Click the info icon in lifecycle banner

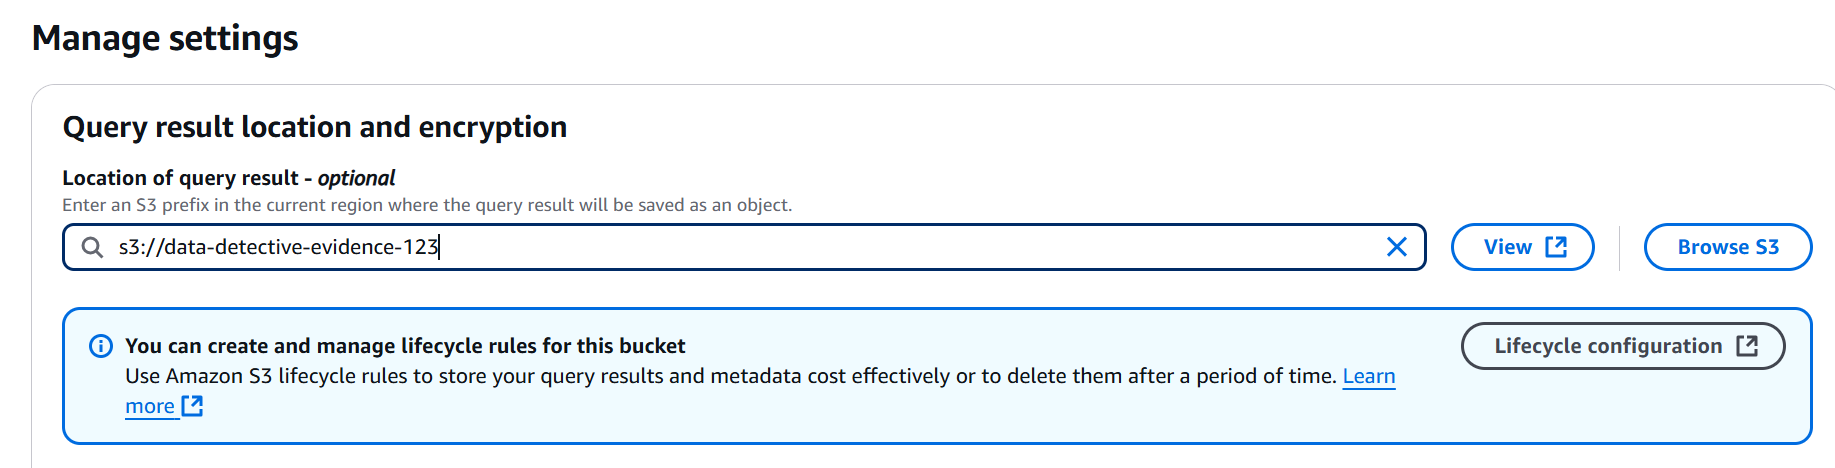point(101,346)
